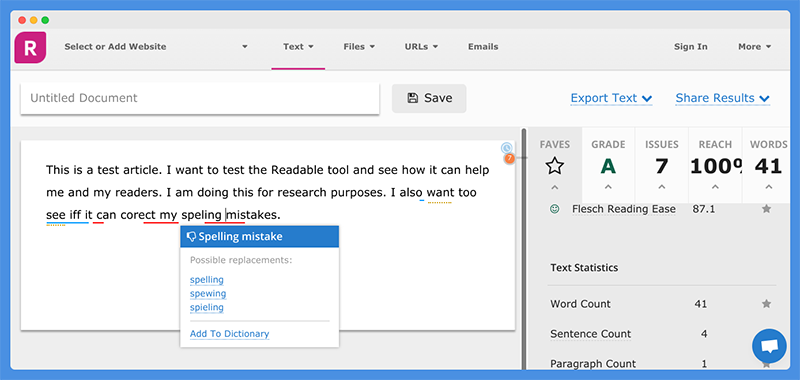Expand the ISSUES column chevron

pos(662,187)
